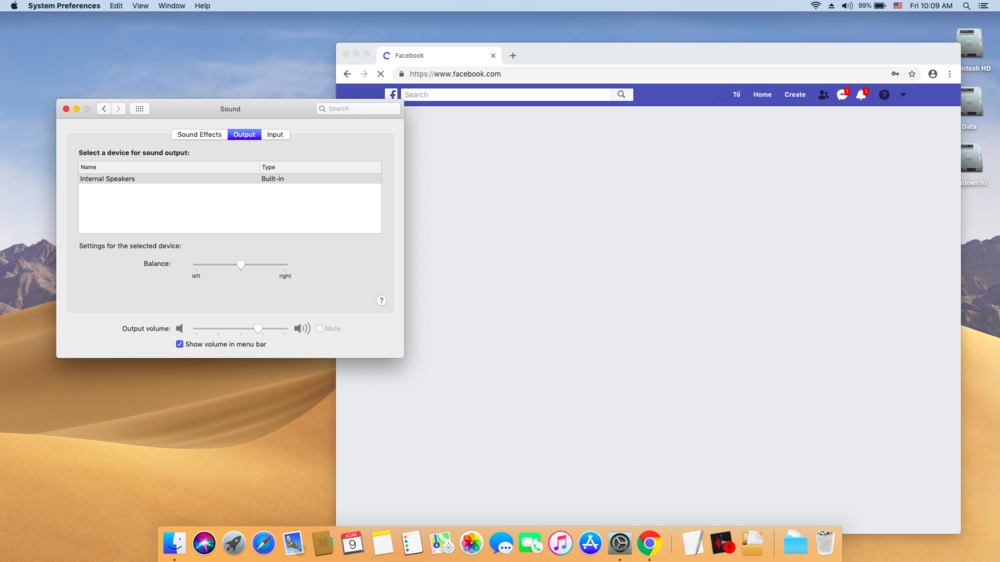The width and height of the screenshot is (1000, 562).
Task: Switch to the Sound Effects tab
Action: pyautogui.click(x=200, y=134)
